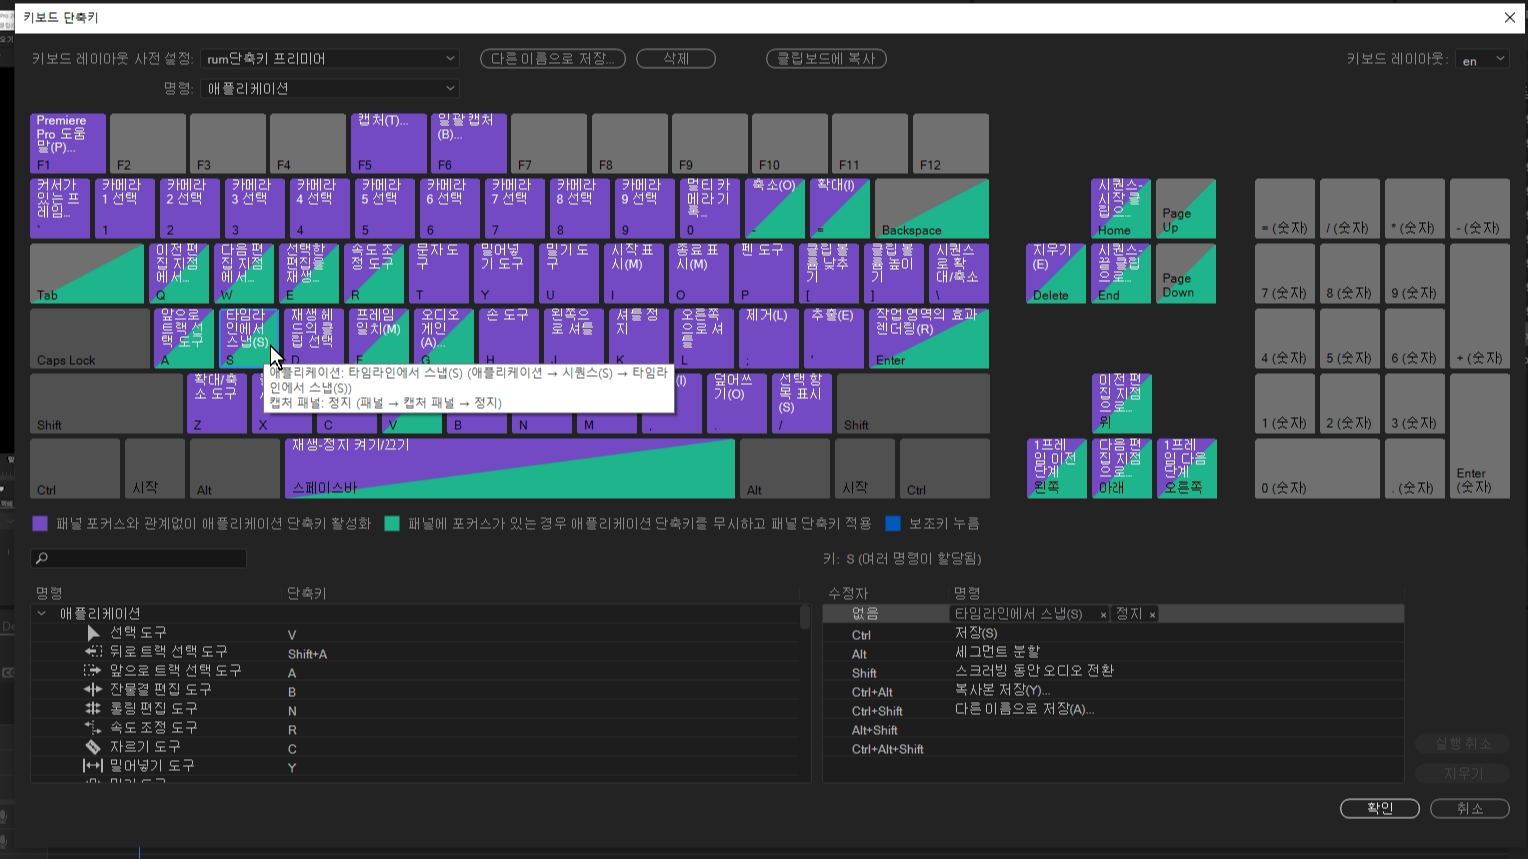This screenshot has height=859, width=1528.
Task: Remove the '정지' command tag
Action: click(1152, 615)
